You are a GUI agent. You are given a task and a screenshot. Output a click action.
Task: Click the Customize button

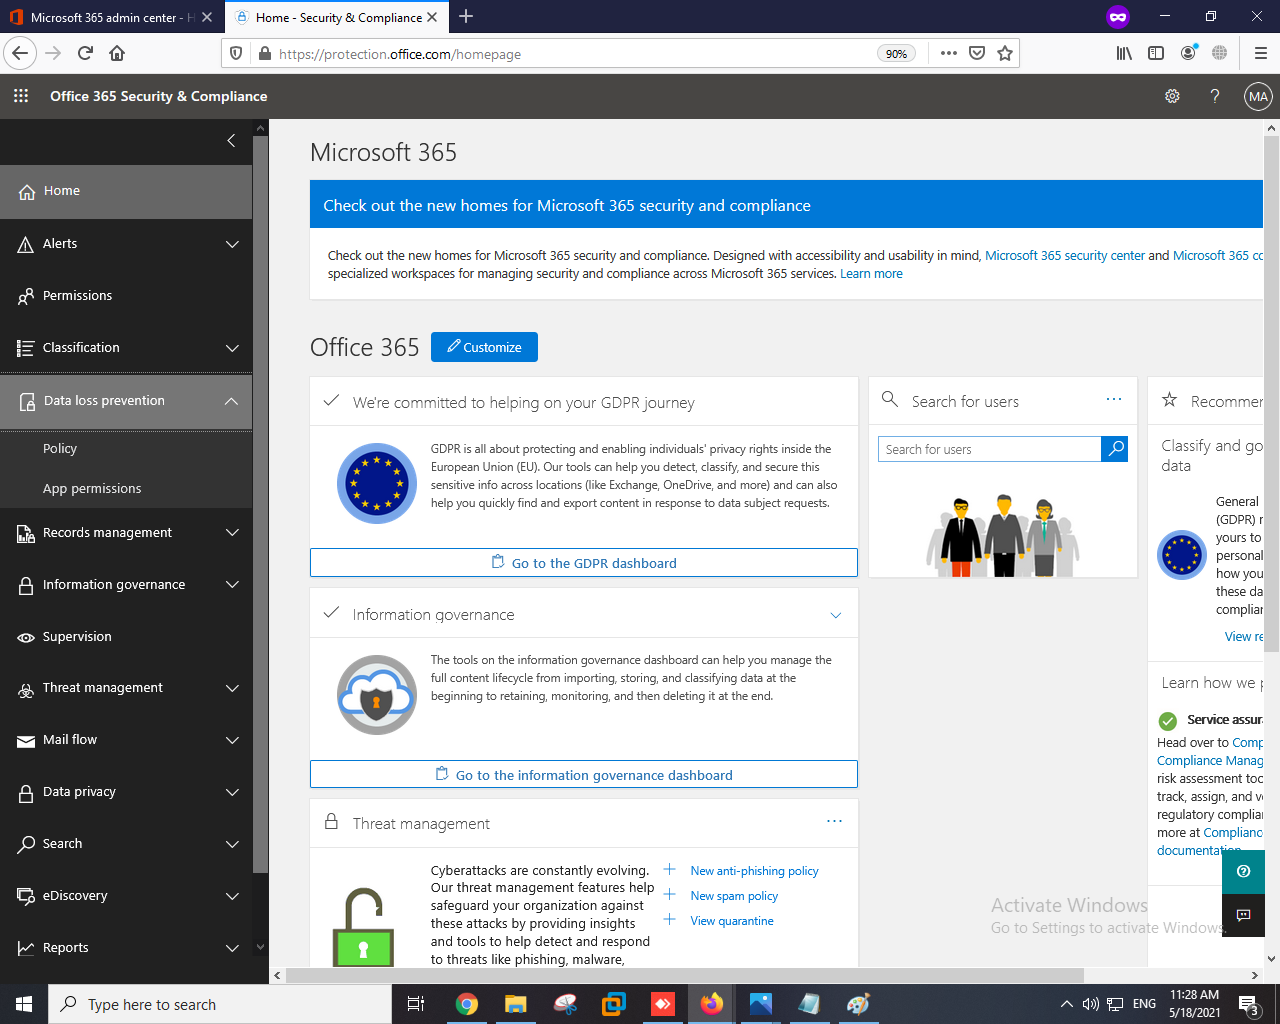click(x=484, y=347)
